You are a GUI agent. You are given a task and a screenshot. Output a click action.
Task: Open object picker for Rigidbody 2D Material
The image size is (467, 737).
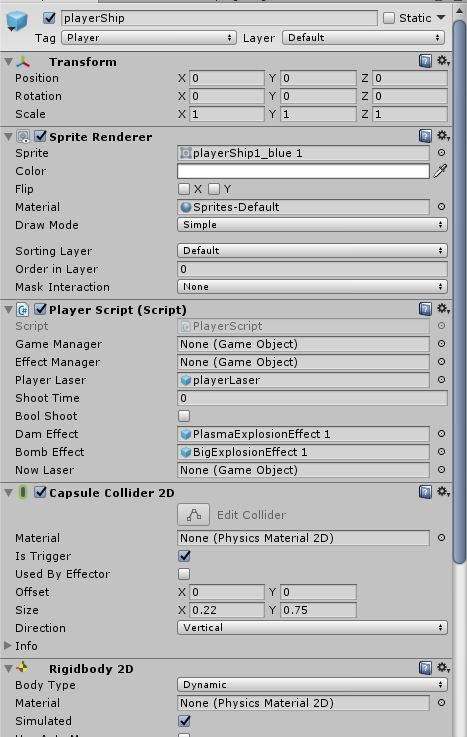(x=441, y=703)
